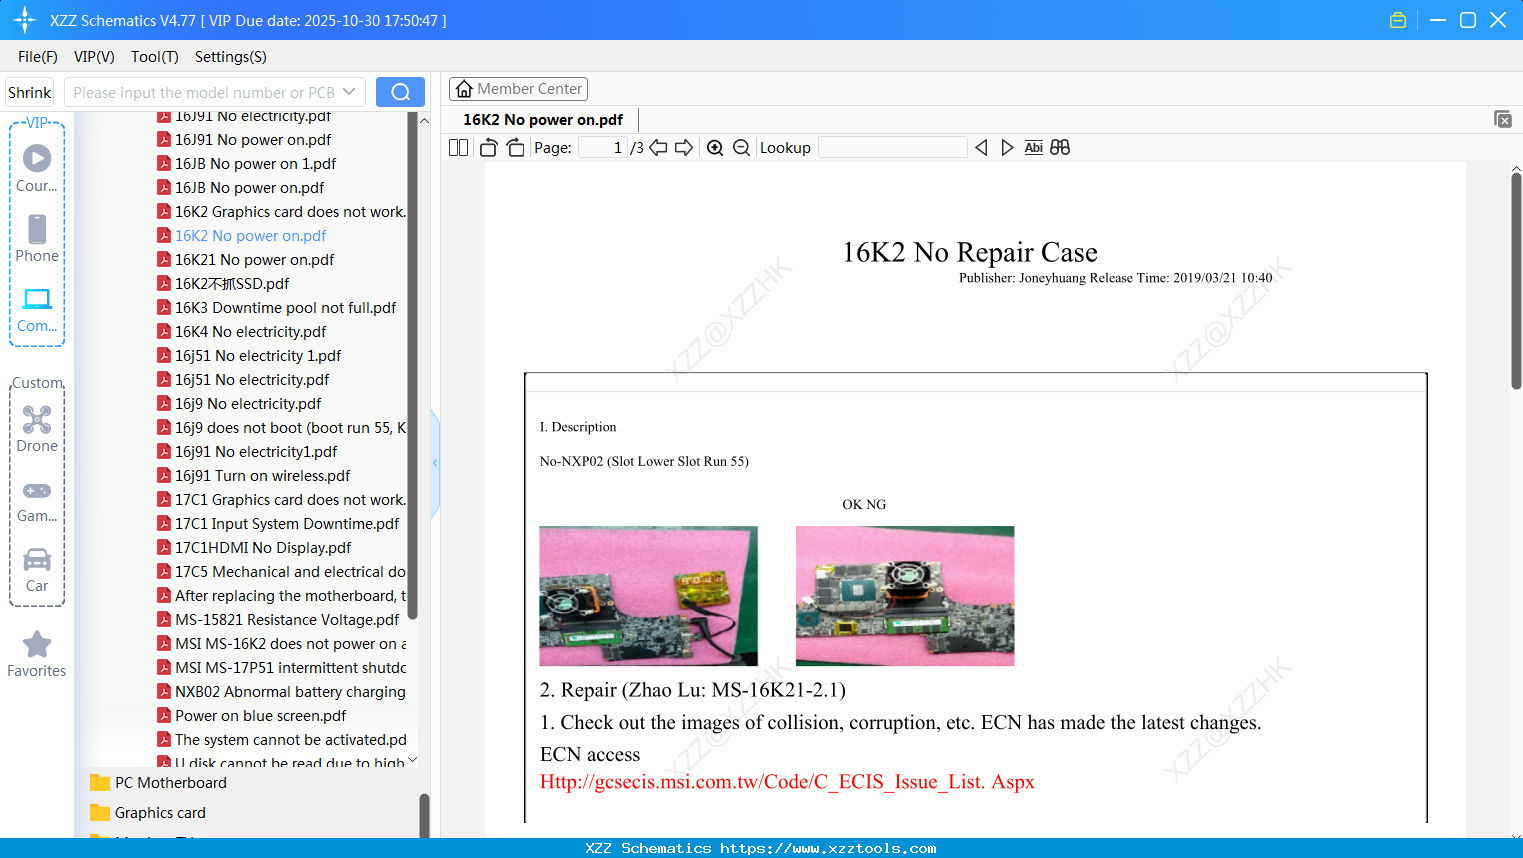Click the PDF viewer vertical scrollbar thumb

click(x=1516, y=282)
